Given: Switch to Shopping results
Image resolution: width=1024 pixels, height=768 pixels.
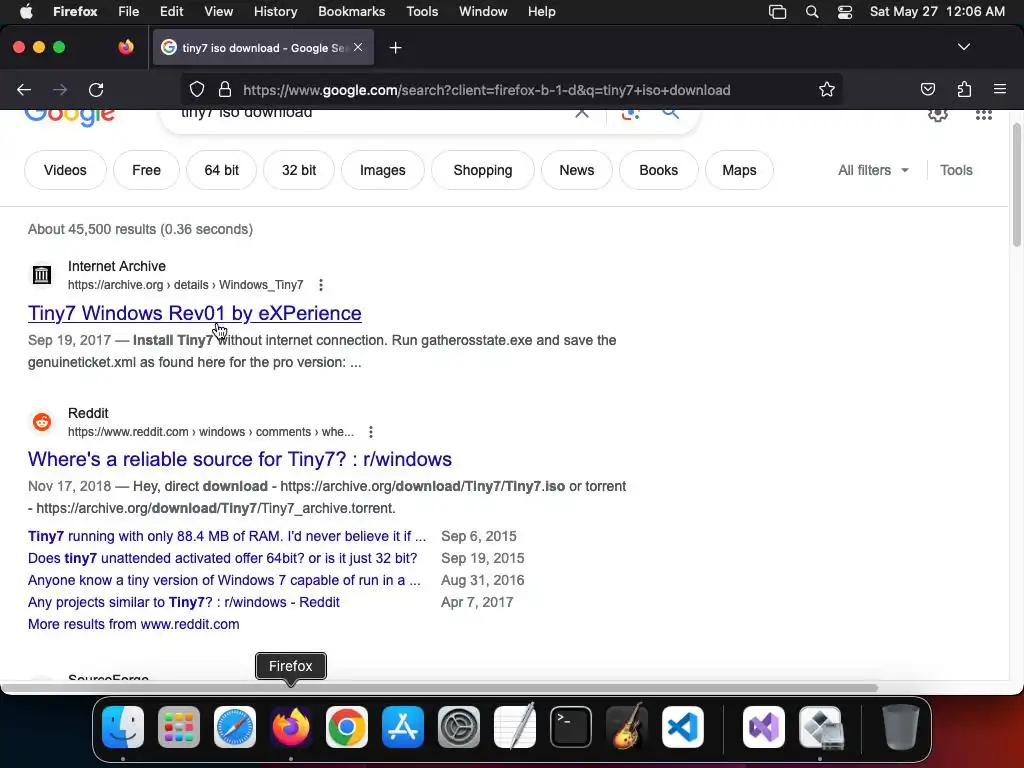Looking at the screenshot, I should coord(483,170).
